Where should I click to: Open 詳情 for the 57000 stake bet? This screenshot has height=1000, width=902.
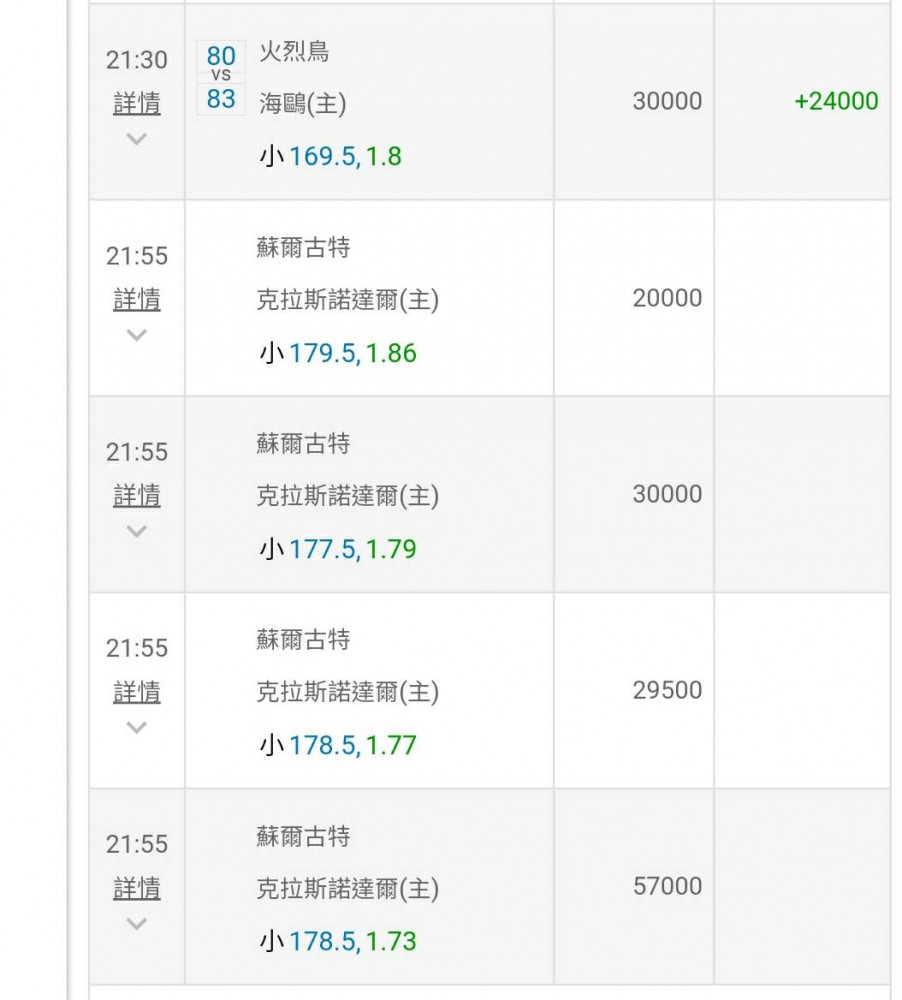click(x=137, y=888)
